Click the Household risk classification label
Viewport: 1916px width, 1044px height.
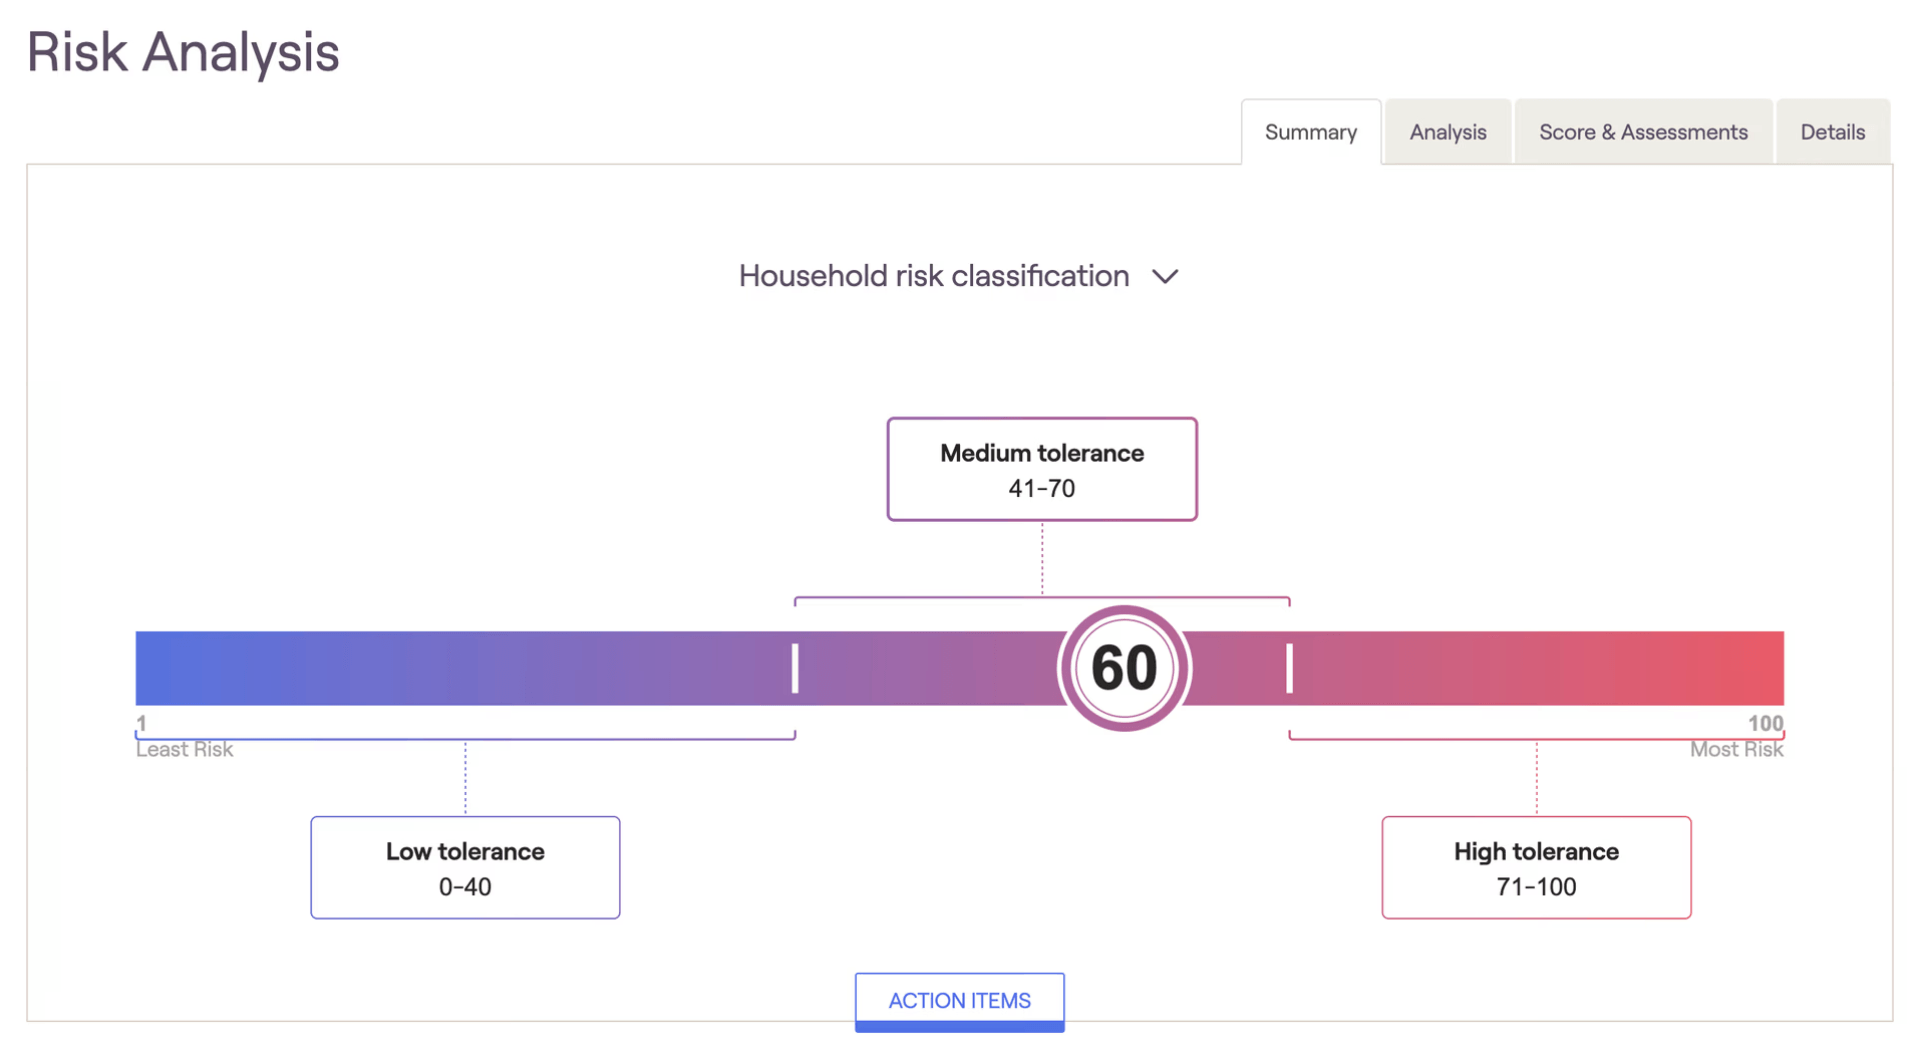tap(934, 276)
